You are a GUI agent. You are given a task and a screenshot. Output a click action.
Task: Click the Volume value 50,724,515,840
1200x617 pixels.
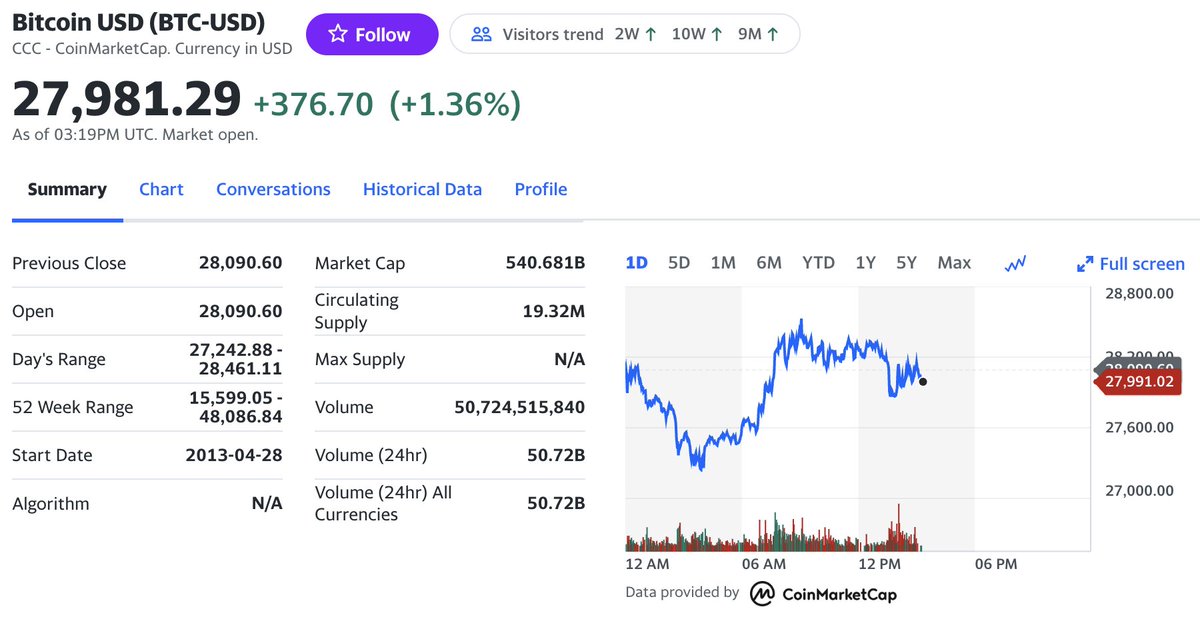pyautogui.click(x=519, y=407)
